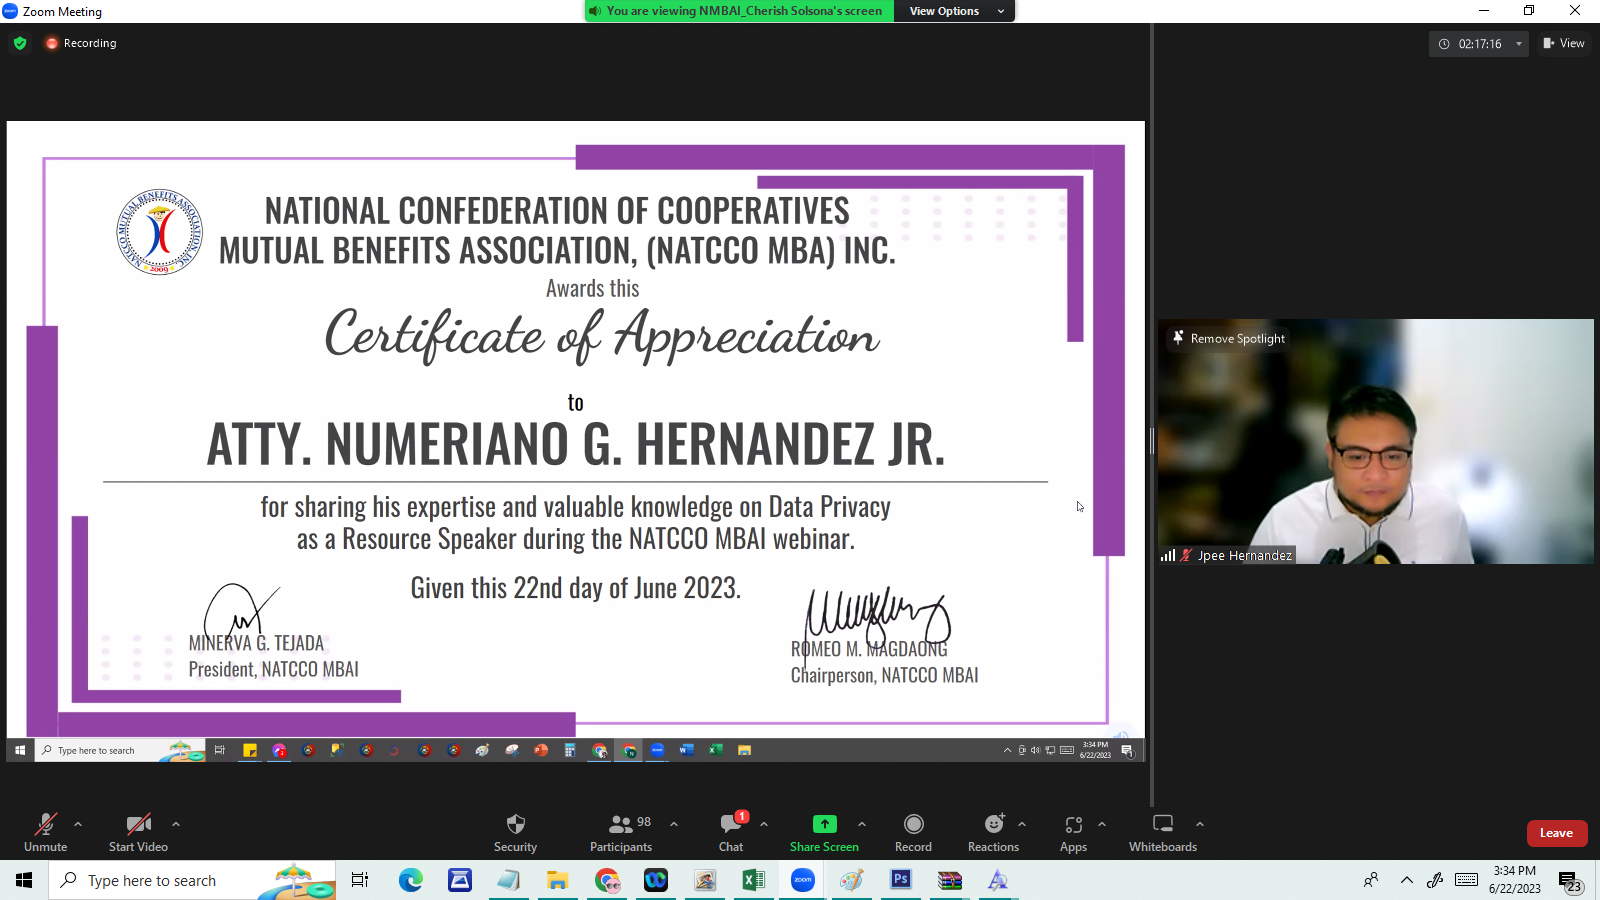Open File Explorer from the taskbar
Image resolution: width=1600 pixels, height=900 pixels.
pyautogui.click(x=557, y=880)
